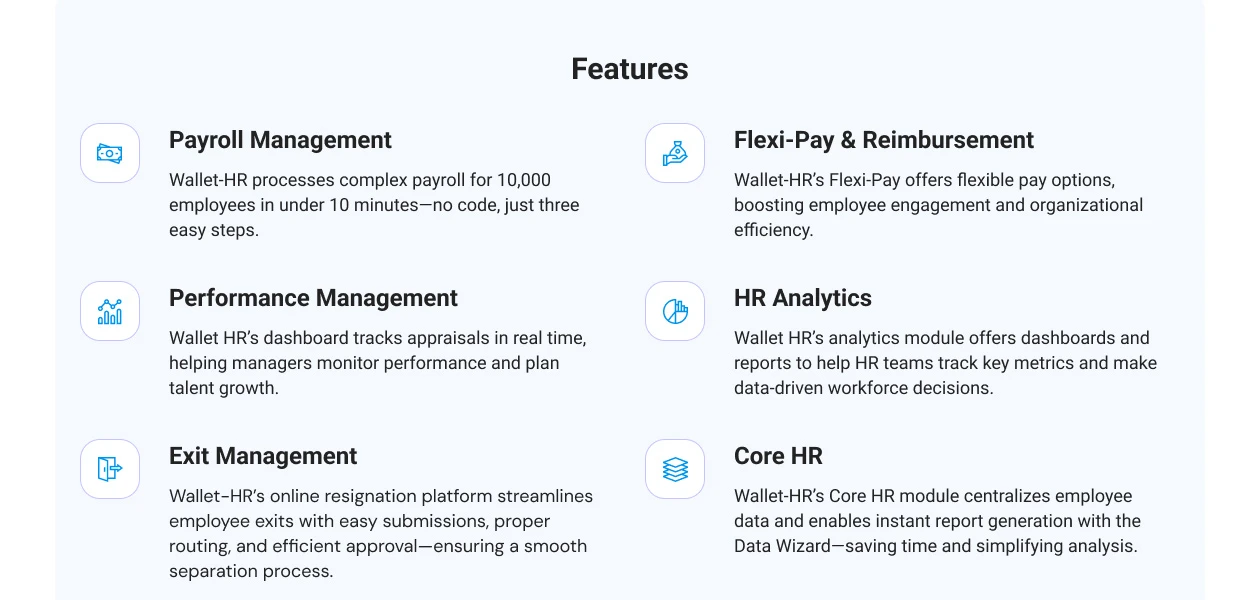Open the Core HR heading
The height and width of the screenshot is (600, 1260).
778,456
